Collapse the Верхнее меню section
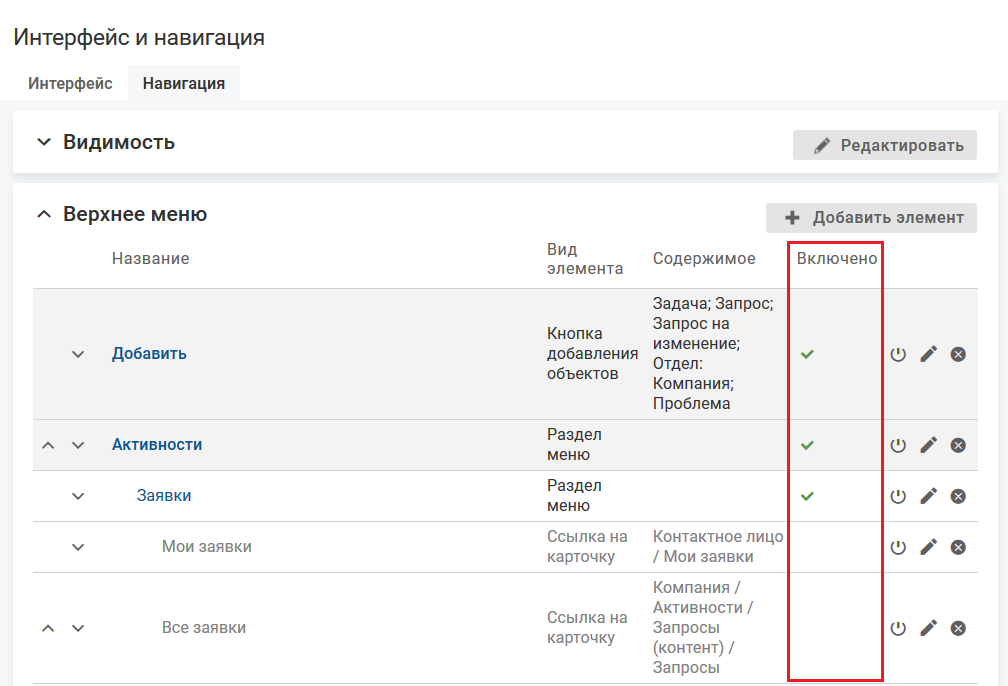The height and width of the screenshot is (686, 1008). pyautogui.click(x=43, y=214)
